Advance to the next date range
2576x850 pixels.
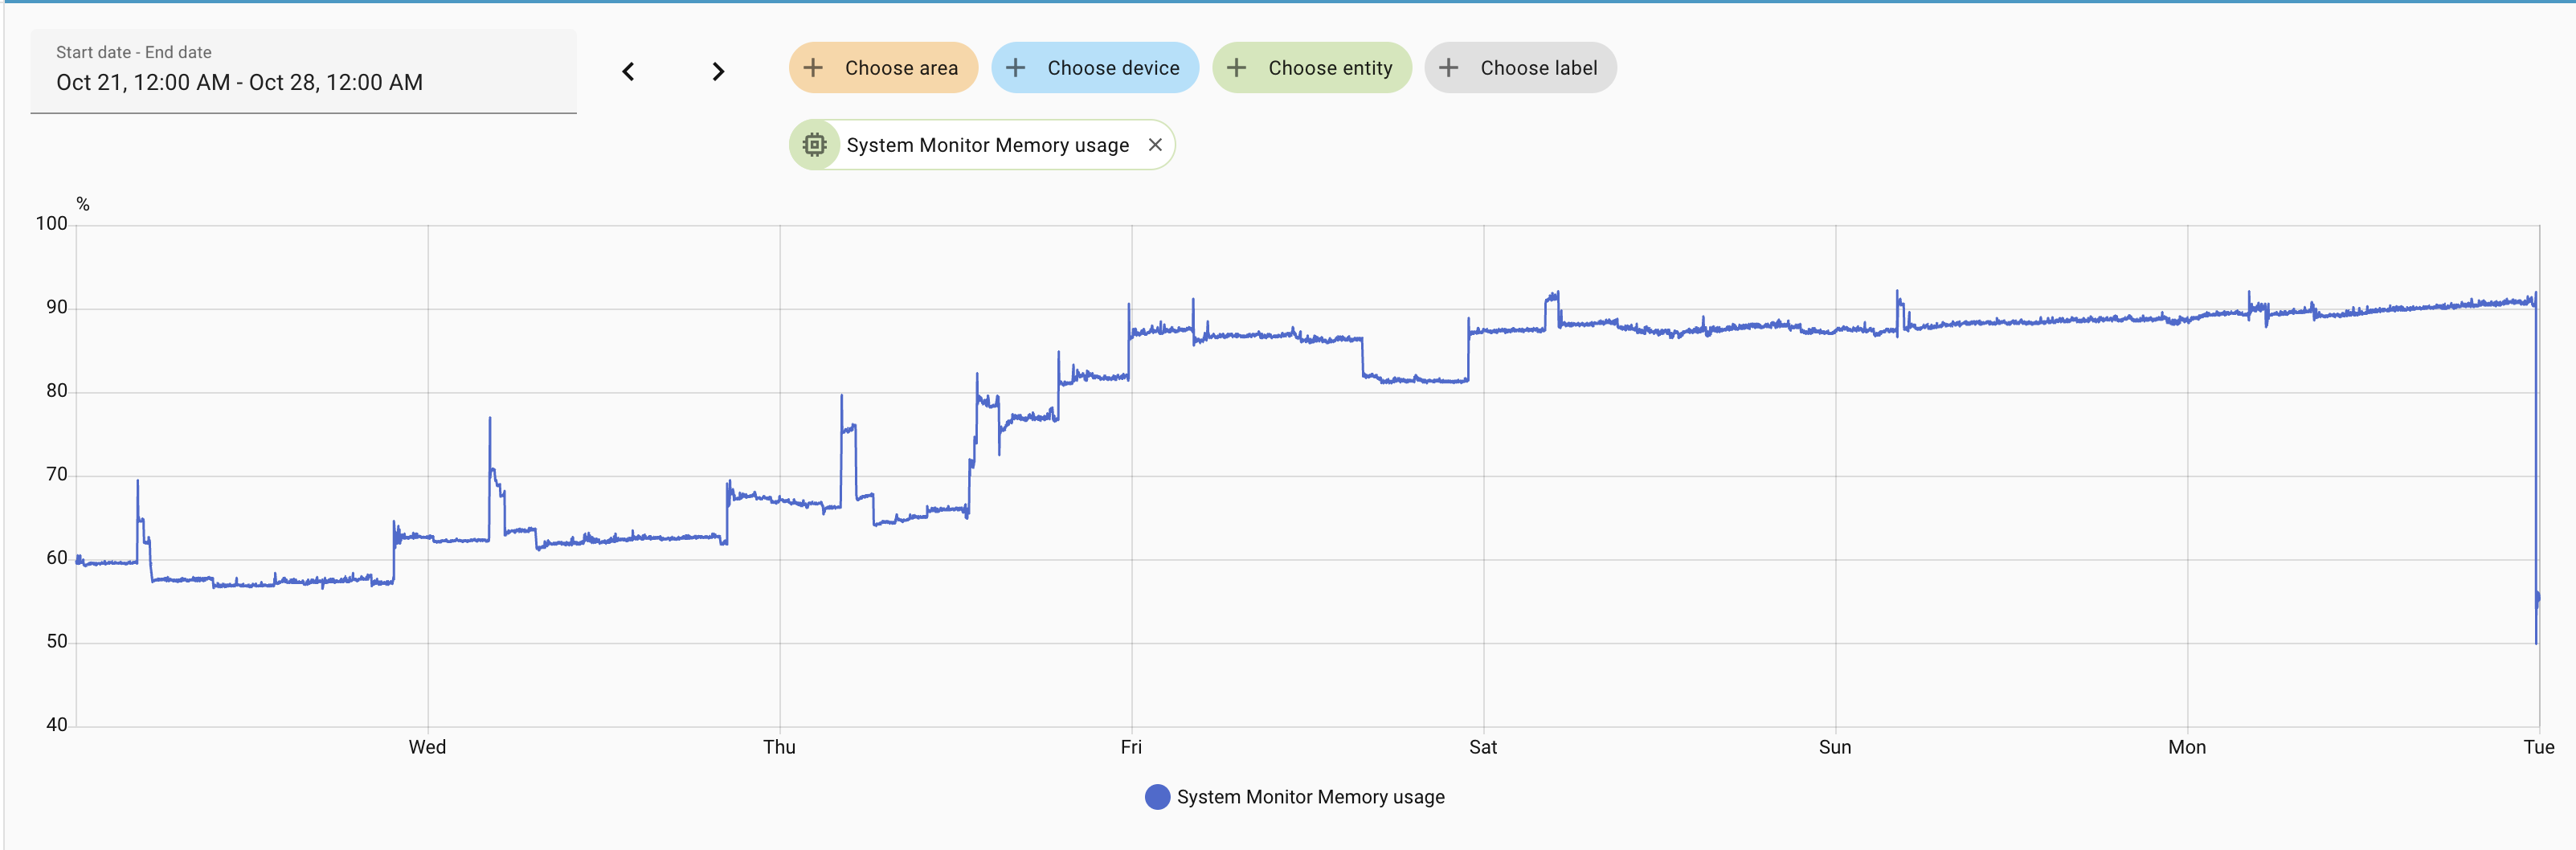click(718, 71)
